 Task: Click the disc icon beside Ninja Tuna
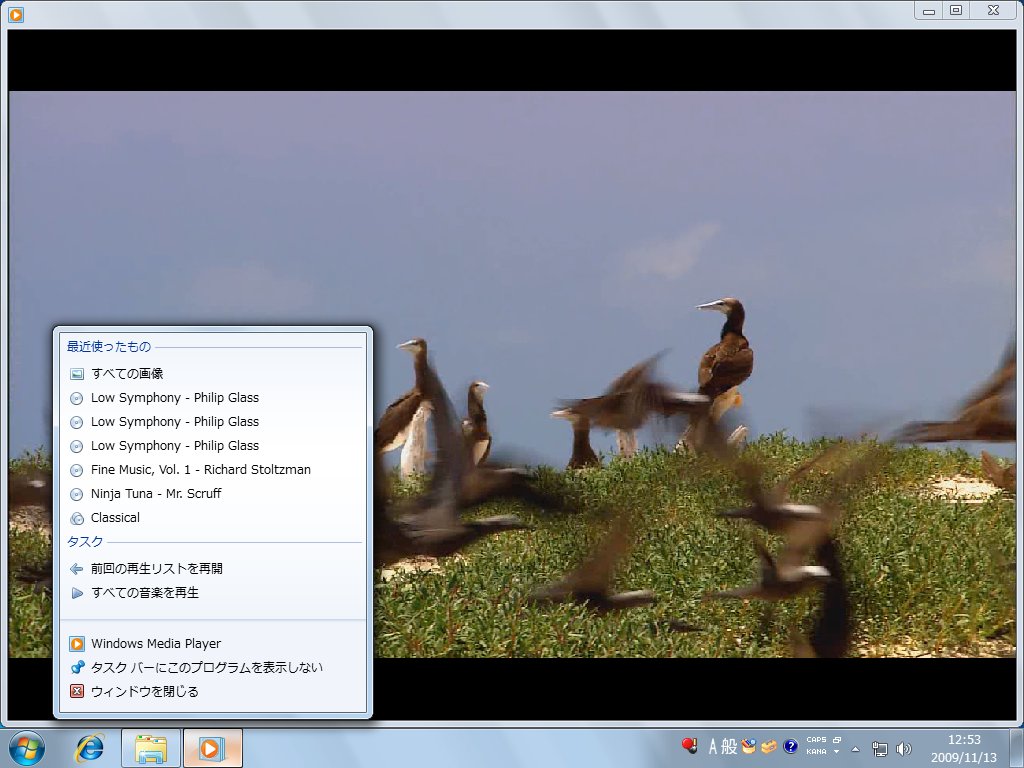coord(77,494)
